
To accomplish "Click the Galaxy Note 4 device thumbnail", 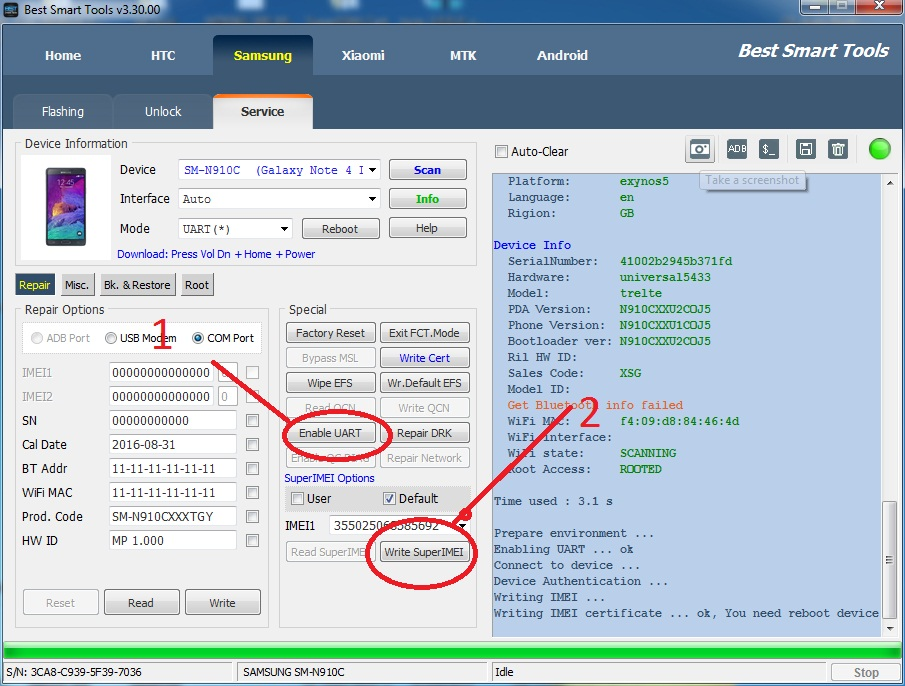I will tap(66, 207).
